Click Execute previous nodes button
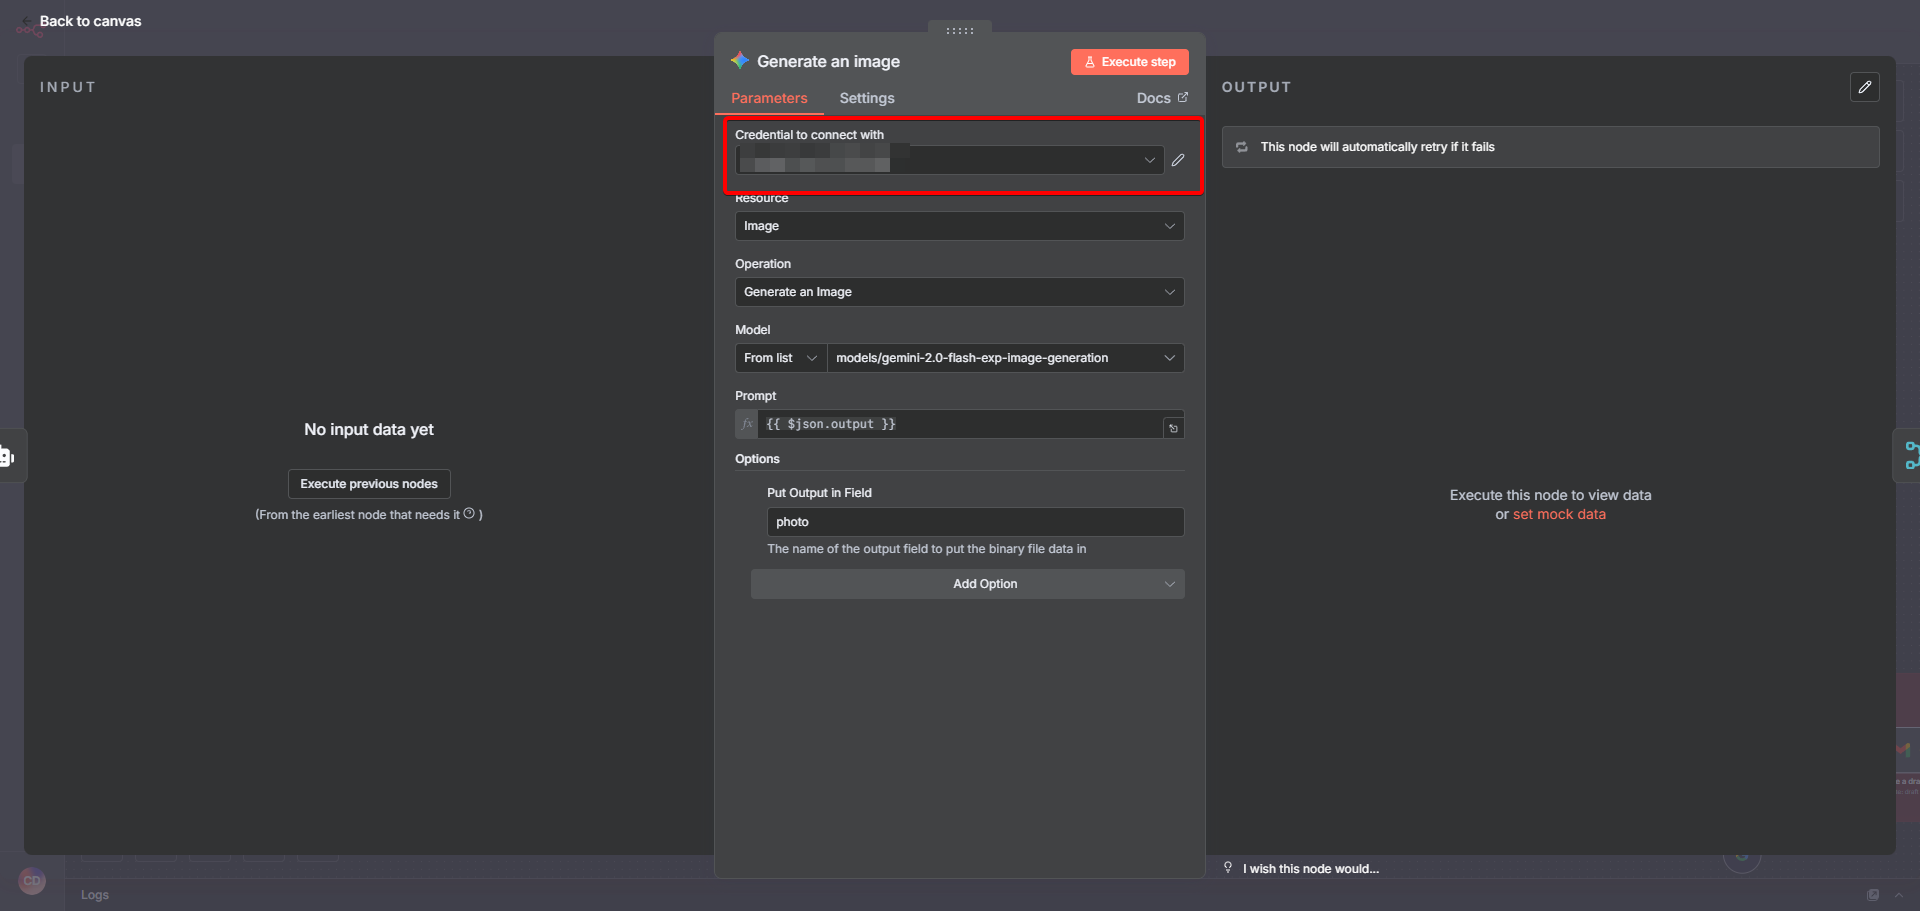This screenshot has width=1920, height=911. [x=369, y=484]
